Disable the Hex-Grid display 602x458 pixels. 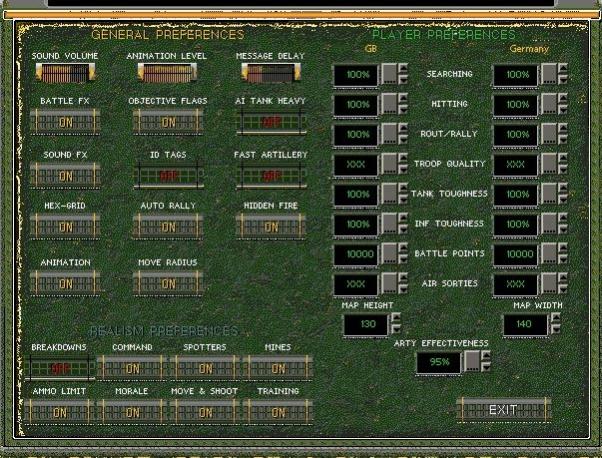(64, 227)
